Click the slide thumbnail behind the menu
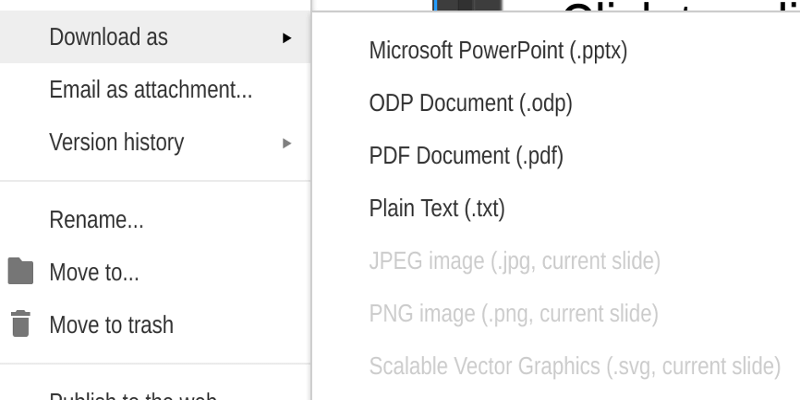This screenshot has height=400, width=800. click(468, 5)
